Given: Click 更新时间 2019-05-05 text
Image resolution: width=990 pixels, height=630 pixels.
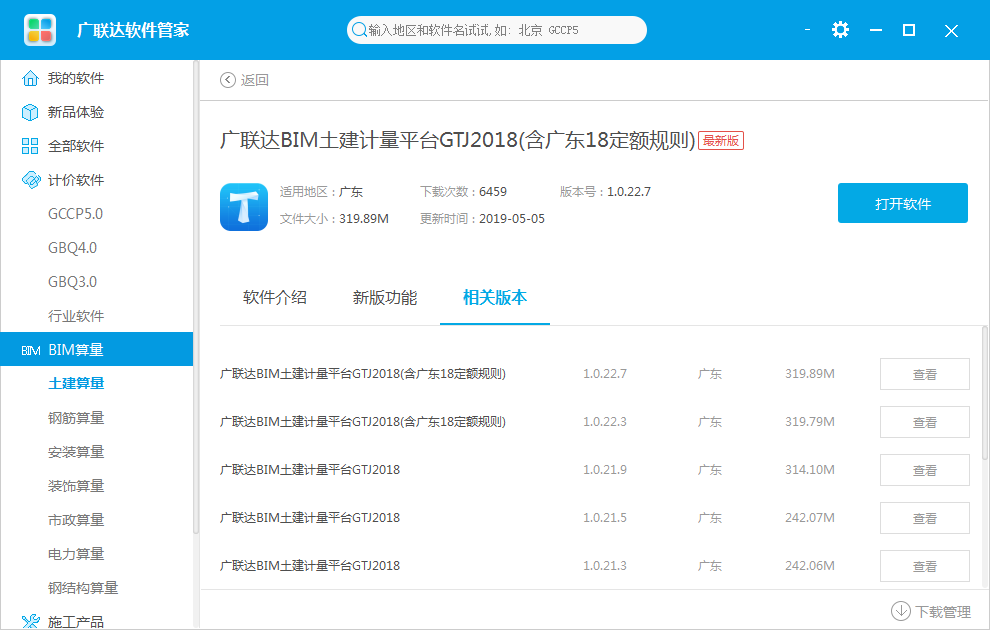Looking at the screenshot, I should click(x=482, y=219).
